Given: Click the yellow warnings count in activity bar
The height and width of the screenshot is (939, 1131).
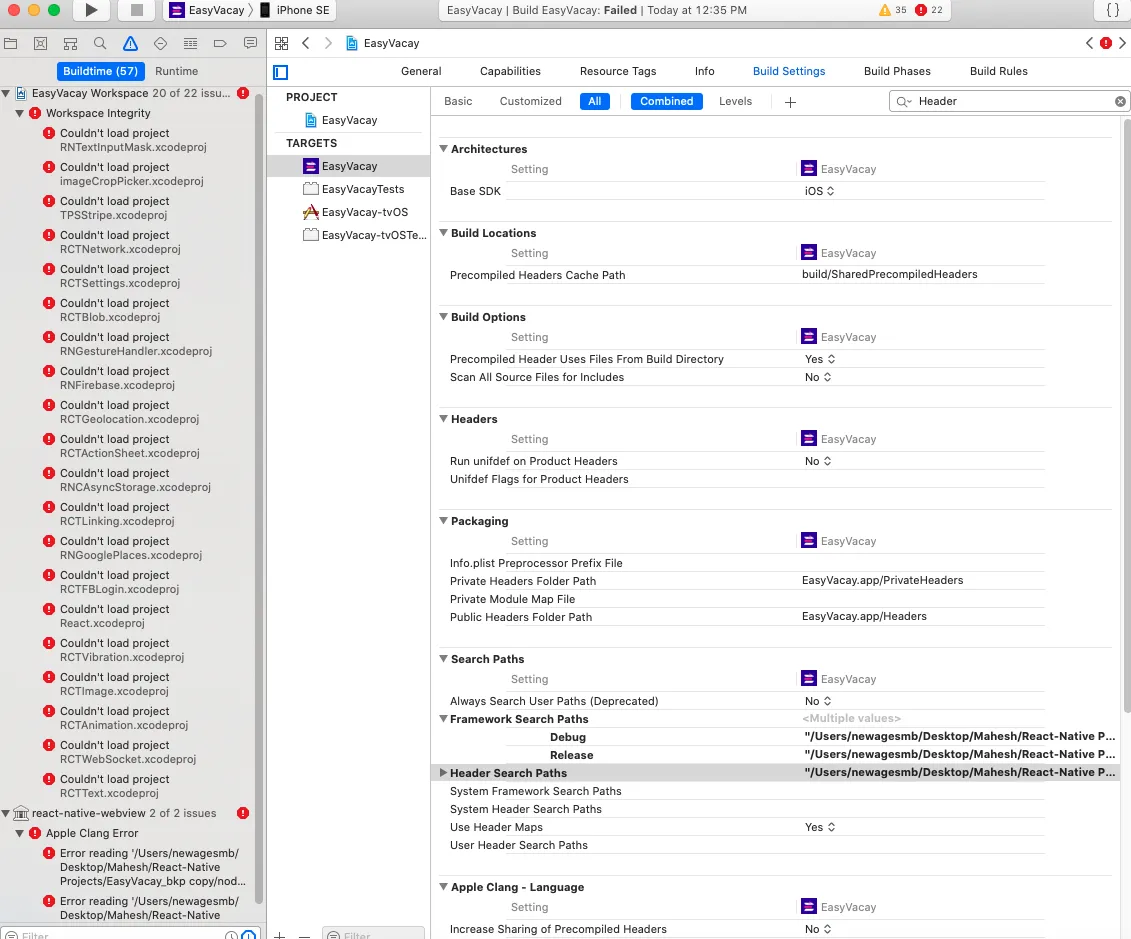Looking at the screenshot, I should [892, 10].
